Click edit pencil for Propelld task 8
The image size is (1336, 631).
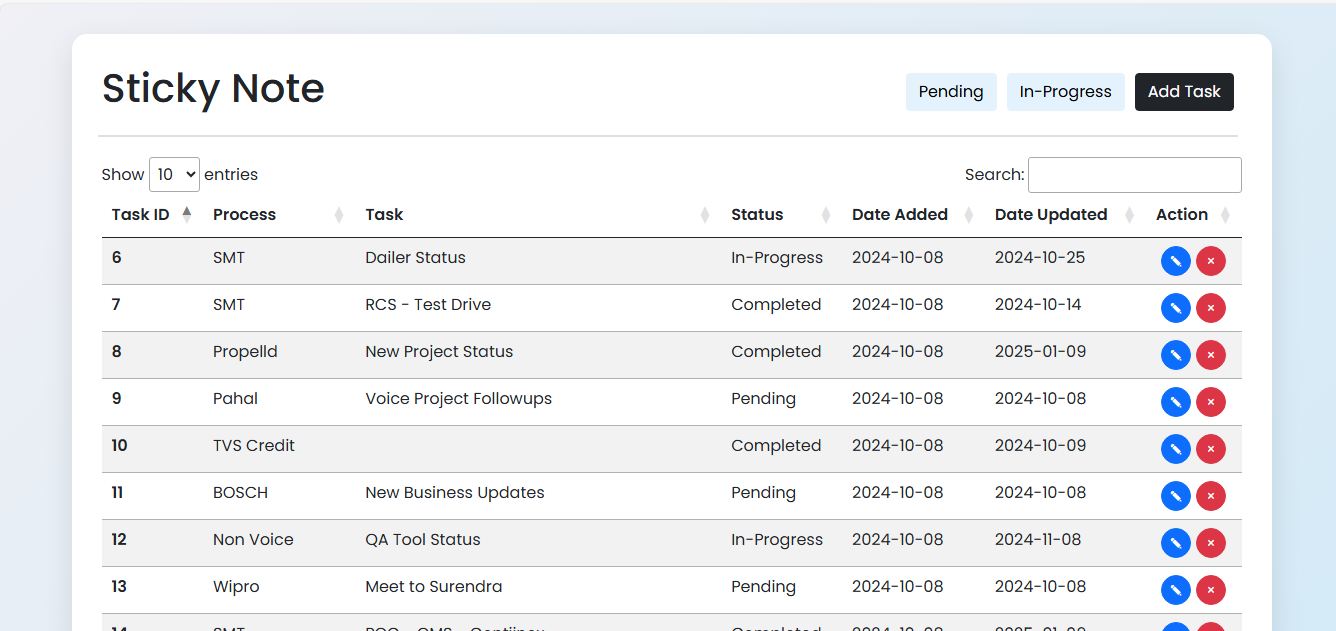pyautogui.click(x=1175, y=355)
